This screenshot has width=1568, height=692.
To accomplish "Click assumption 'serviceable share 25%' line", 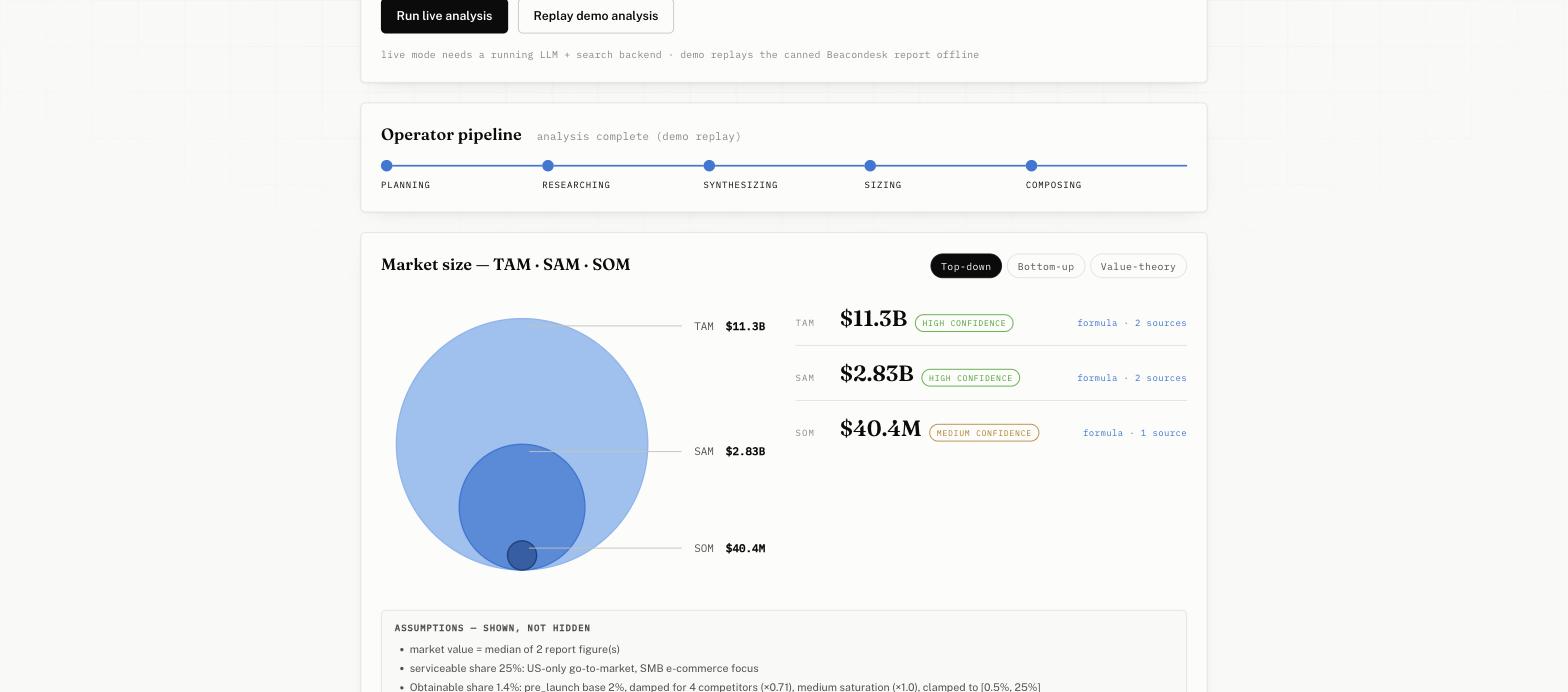I will [x=583, y=668].
